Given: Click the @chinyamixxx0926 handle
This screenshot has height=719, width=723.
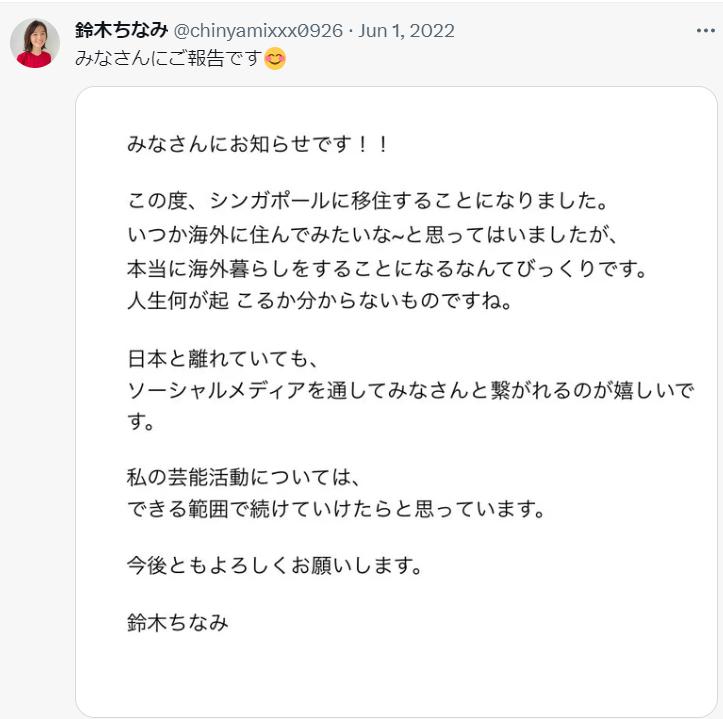Looking at the screenshot, I should pos(258,31).
